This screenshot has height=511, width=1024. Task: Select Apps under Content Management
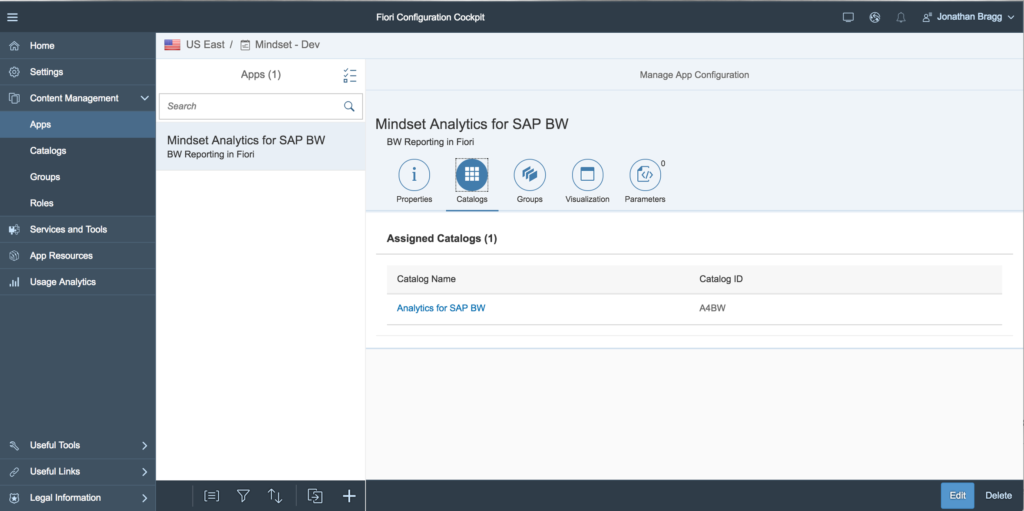click(x=78, y=124)
